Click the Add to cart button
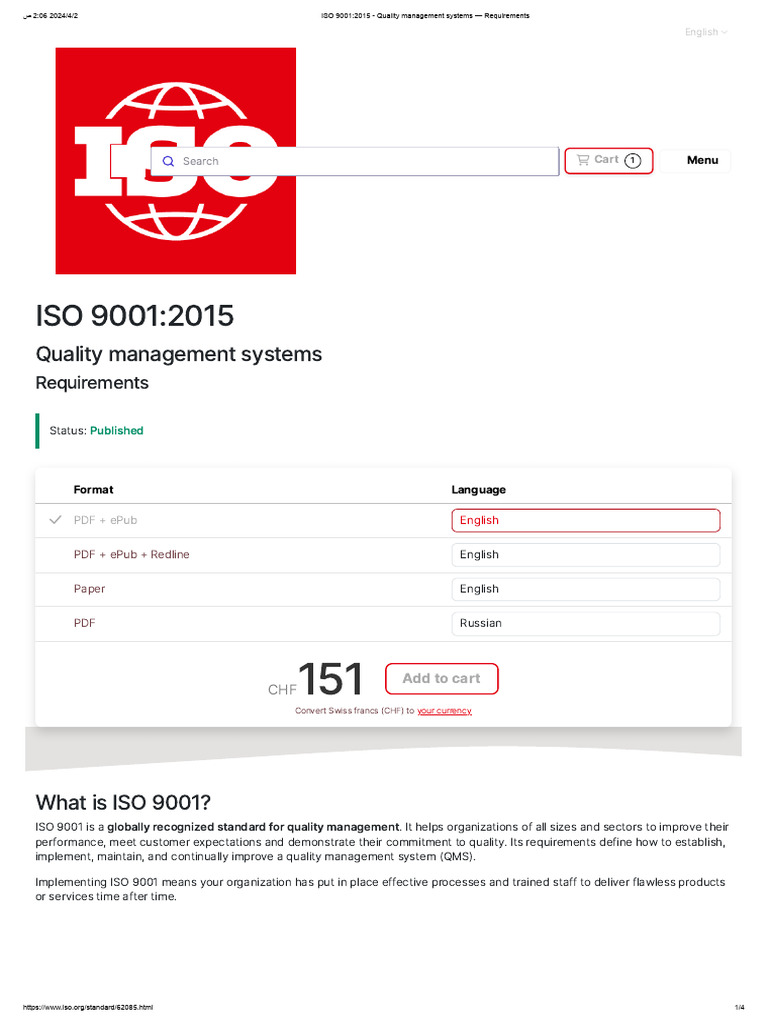Viewport: 768px width, 1024px height. point(441,679)
